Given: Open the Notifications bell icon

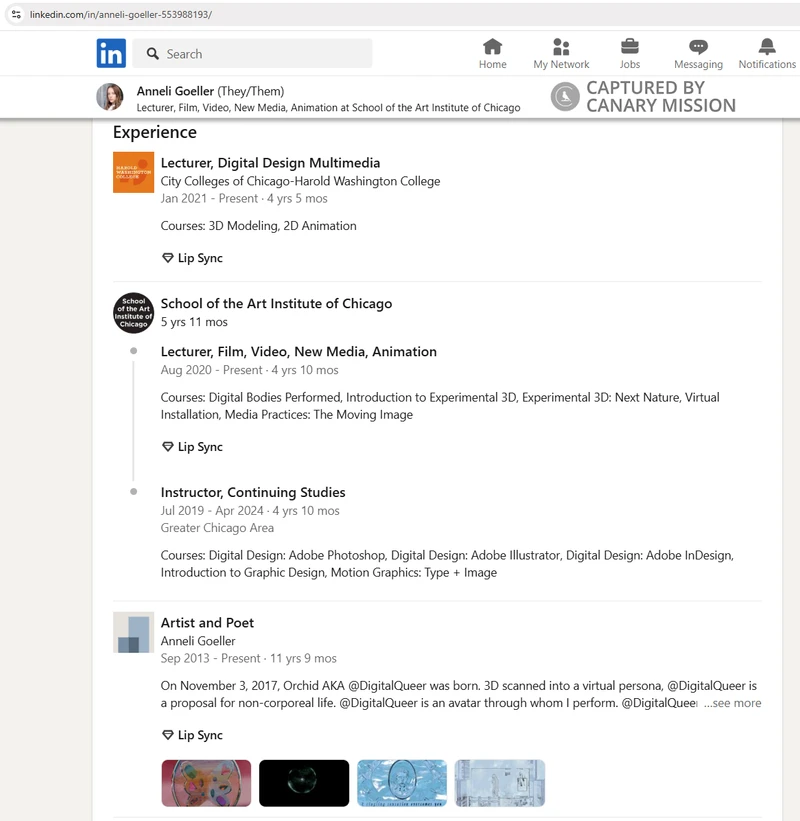Looking at the screenshot, I should tap(767, 47).
